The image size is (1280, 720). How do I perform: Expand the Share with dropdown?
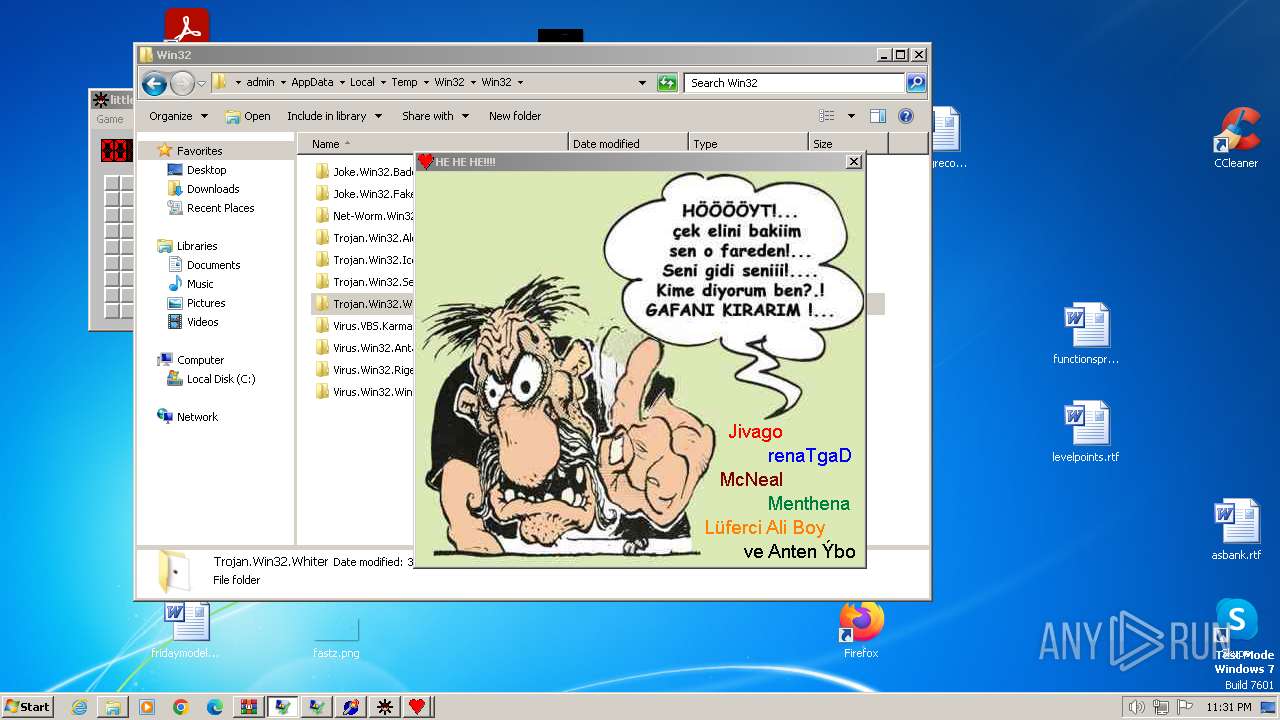click(435, 116)
